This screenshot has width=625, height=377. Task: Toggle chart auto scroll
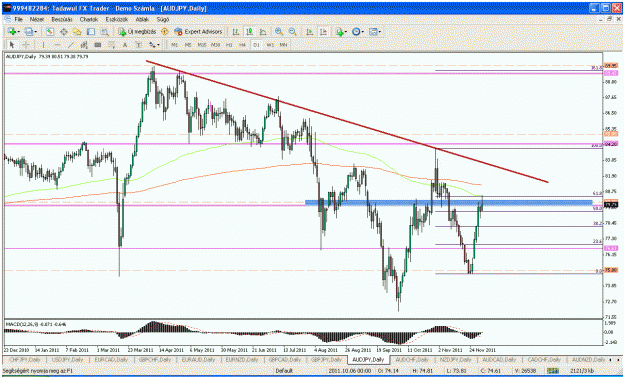(x=310, y=31)
